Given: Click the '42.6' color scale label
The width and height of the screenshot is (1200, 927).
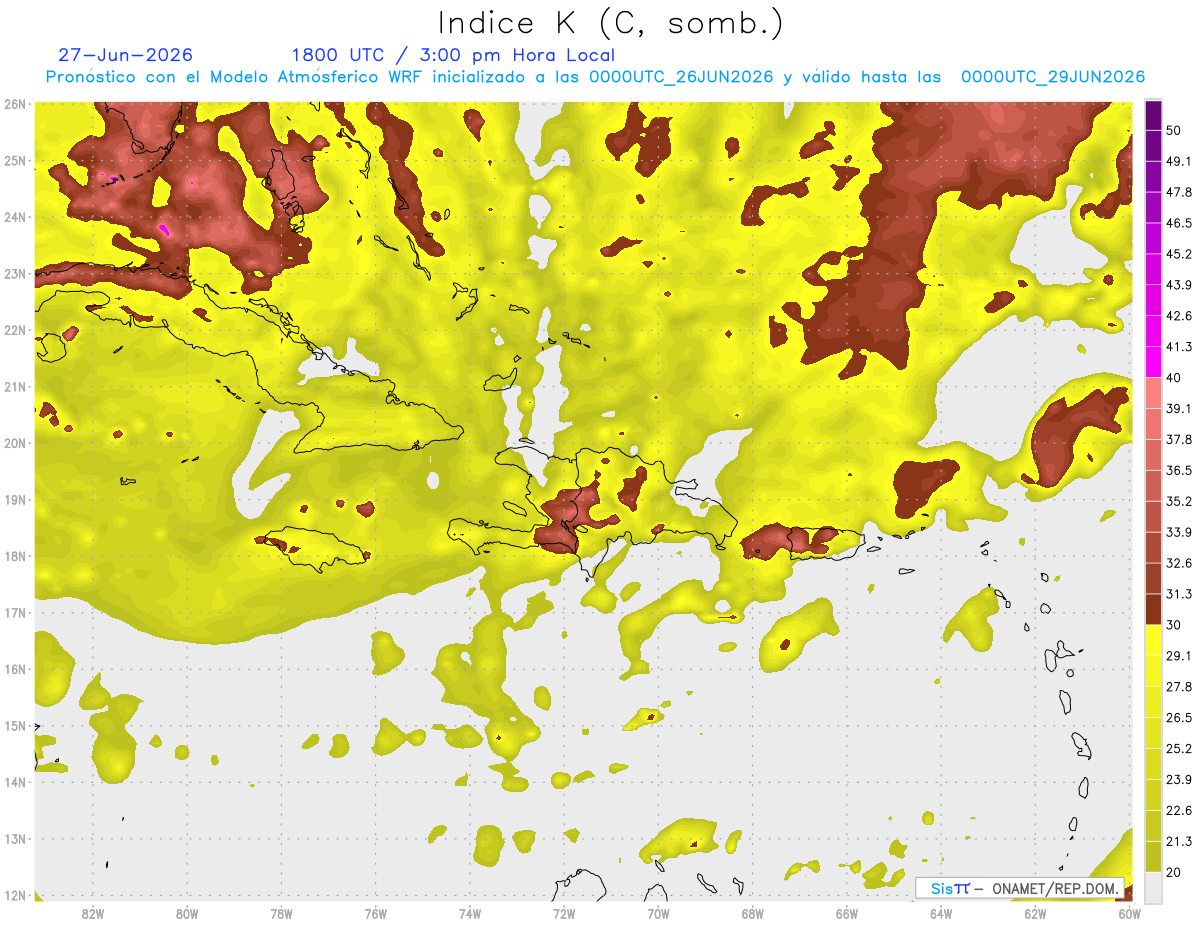Looking at the screenshot, I should (x=1179, y=316).
